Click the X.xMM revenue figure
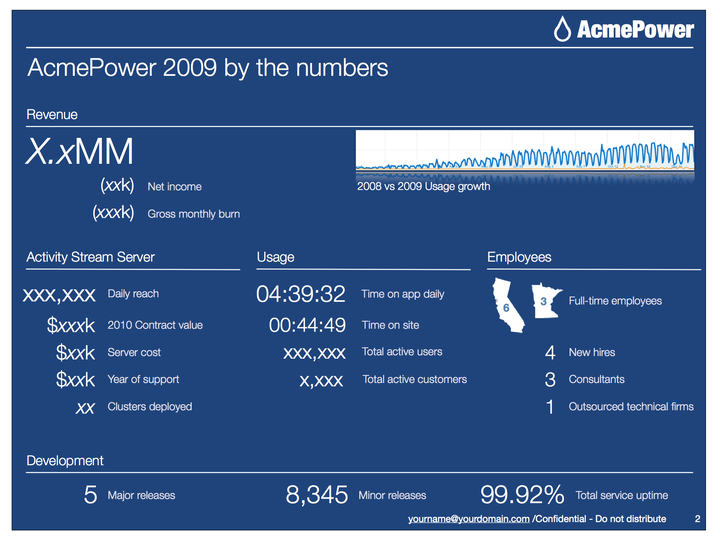 tap(80, 151)
